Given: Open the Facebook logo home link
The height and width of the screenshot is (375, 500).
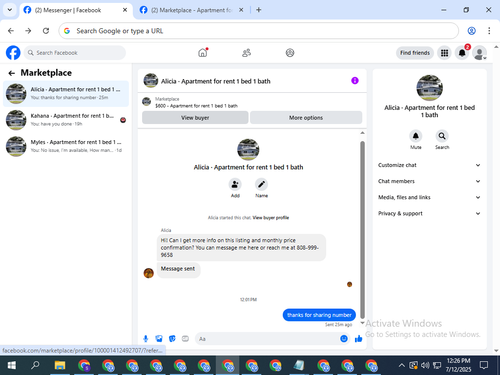Looking at the screenshot, I should pos(13,53).
